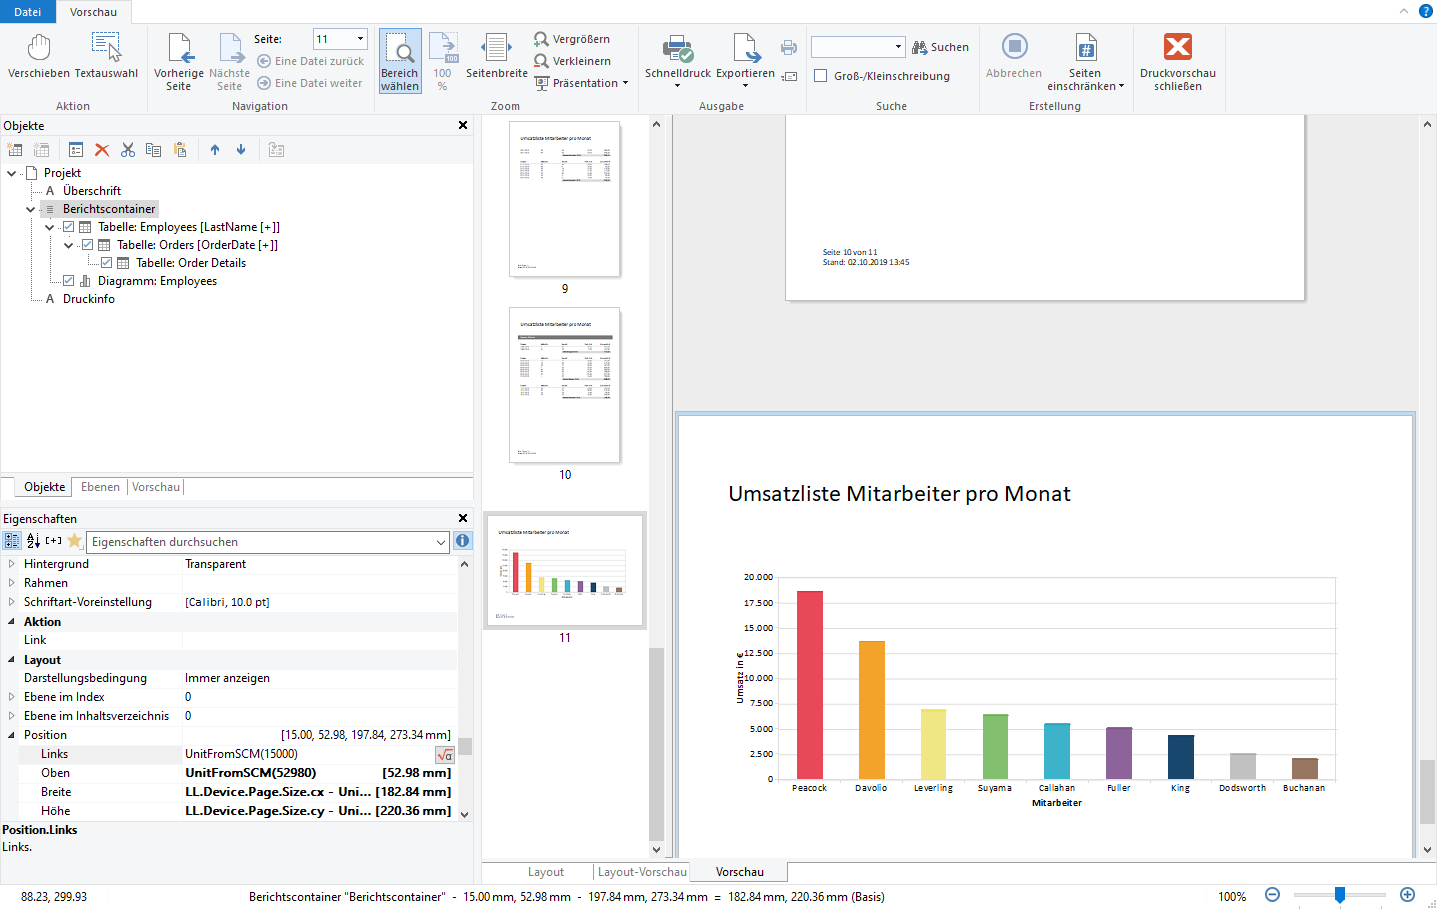The width and height of the screenshot is (1437, 909).
Task: Expand the Schriftart-Voreinstellung property
Action: [11, 602]
